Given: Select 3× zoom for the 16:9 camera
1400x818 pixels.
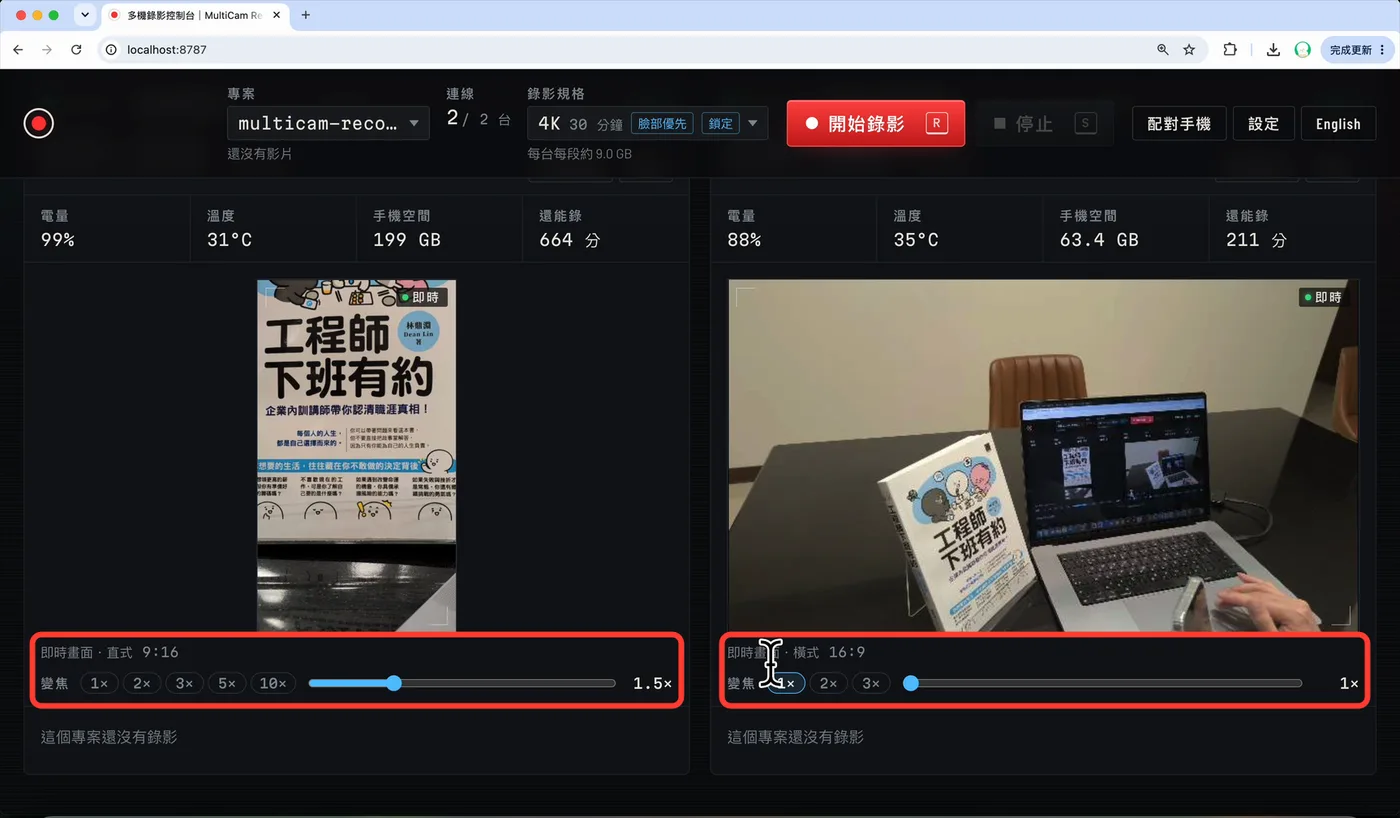Looking at the screenshot, I should click(870, 683).
